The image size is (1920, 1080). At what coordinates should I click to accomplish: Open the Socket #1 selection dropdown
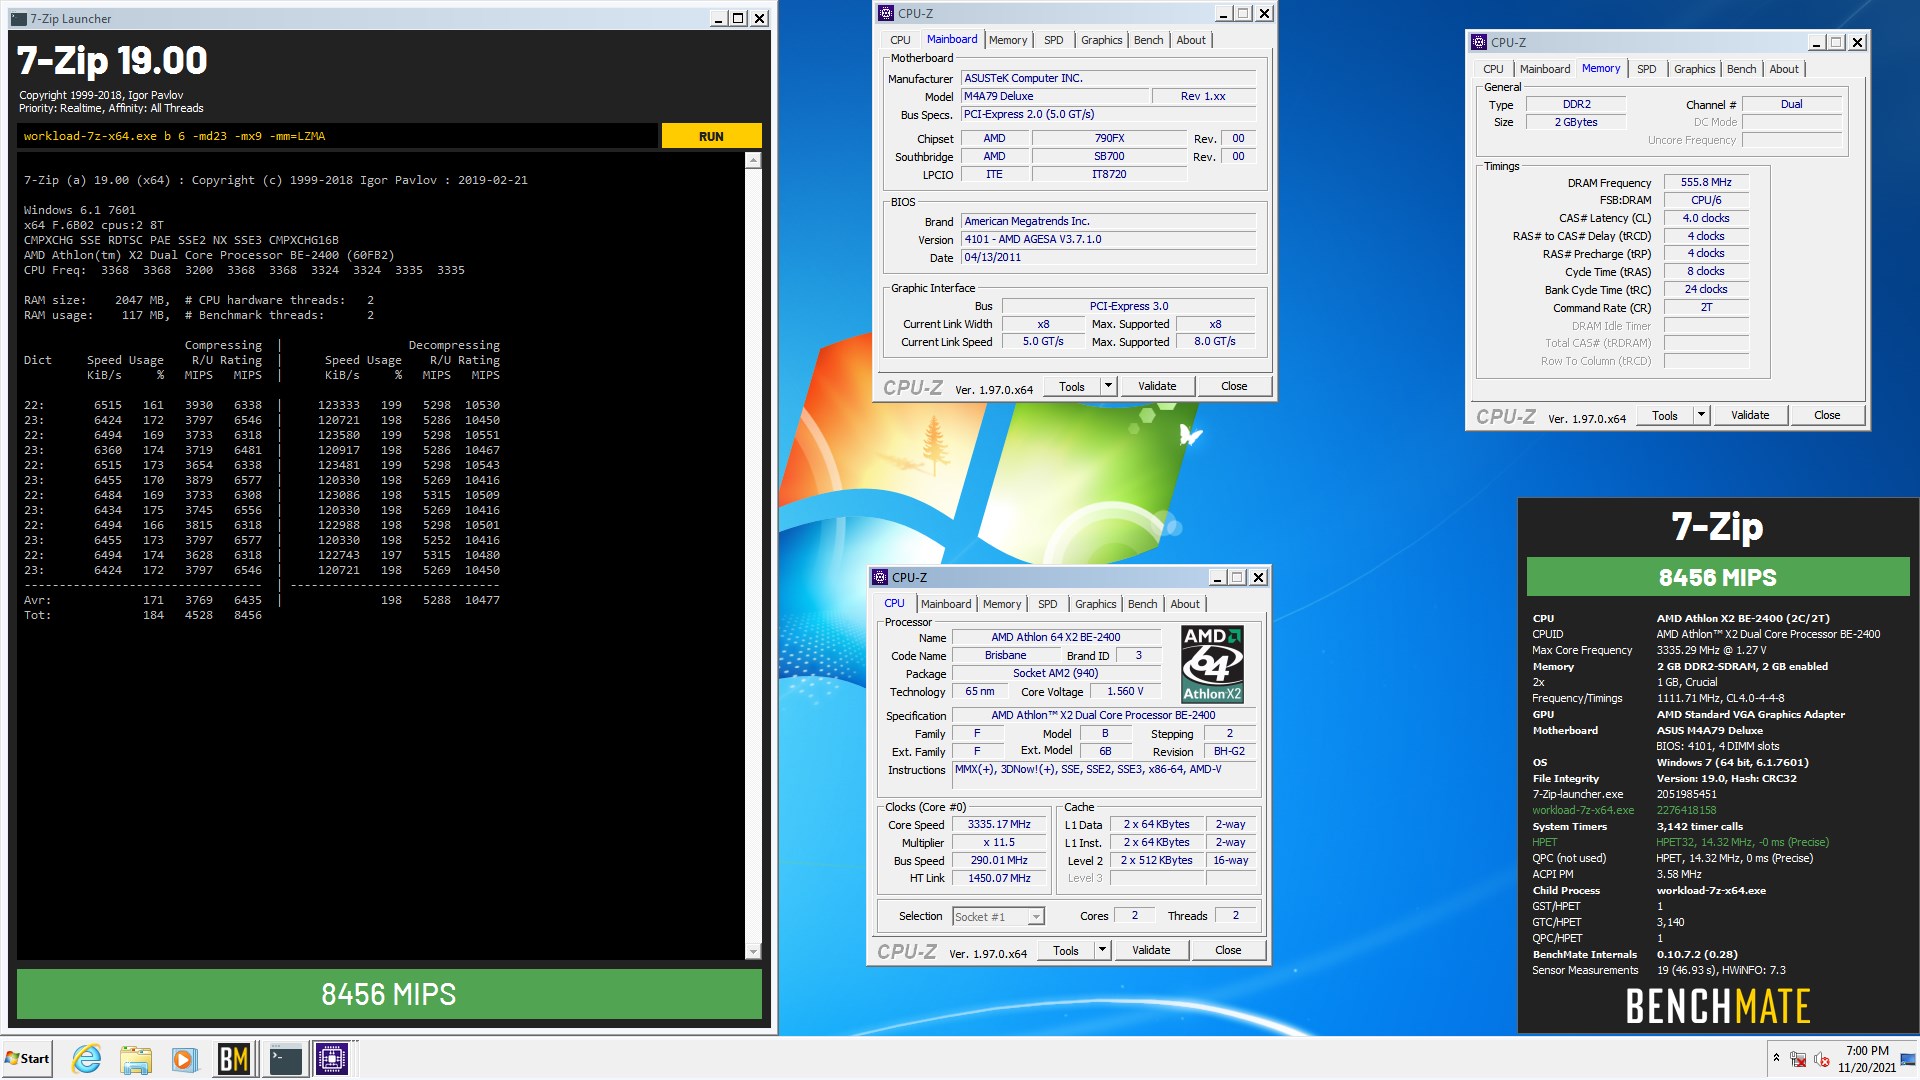tap(1036, 917)
